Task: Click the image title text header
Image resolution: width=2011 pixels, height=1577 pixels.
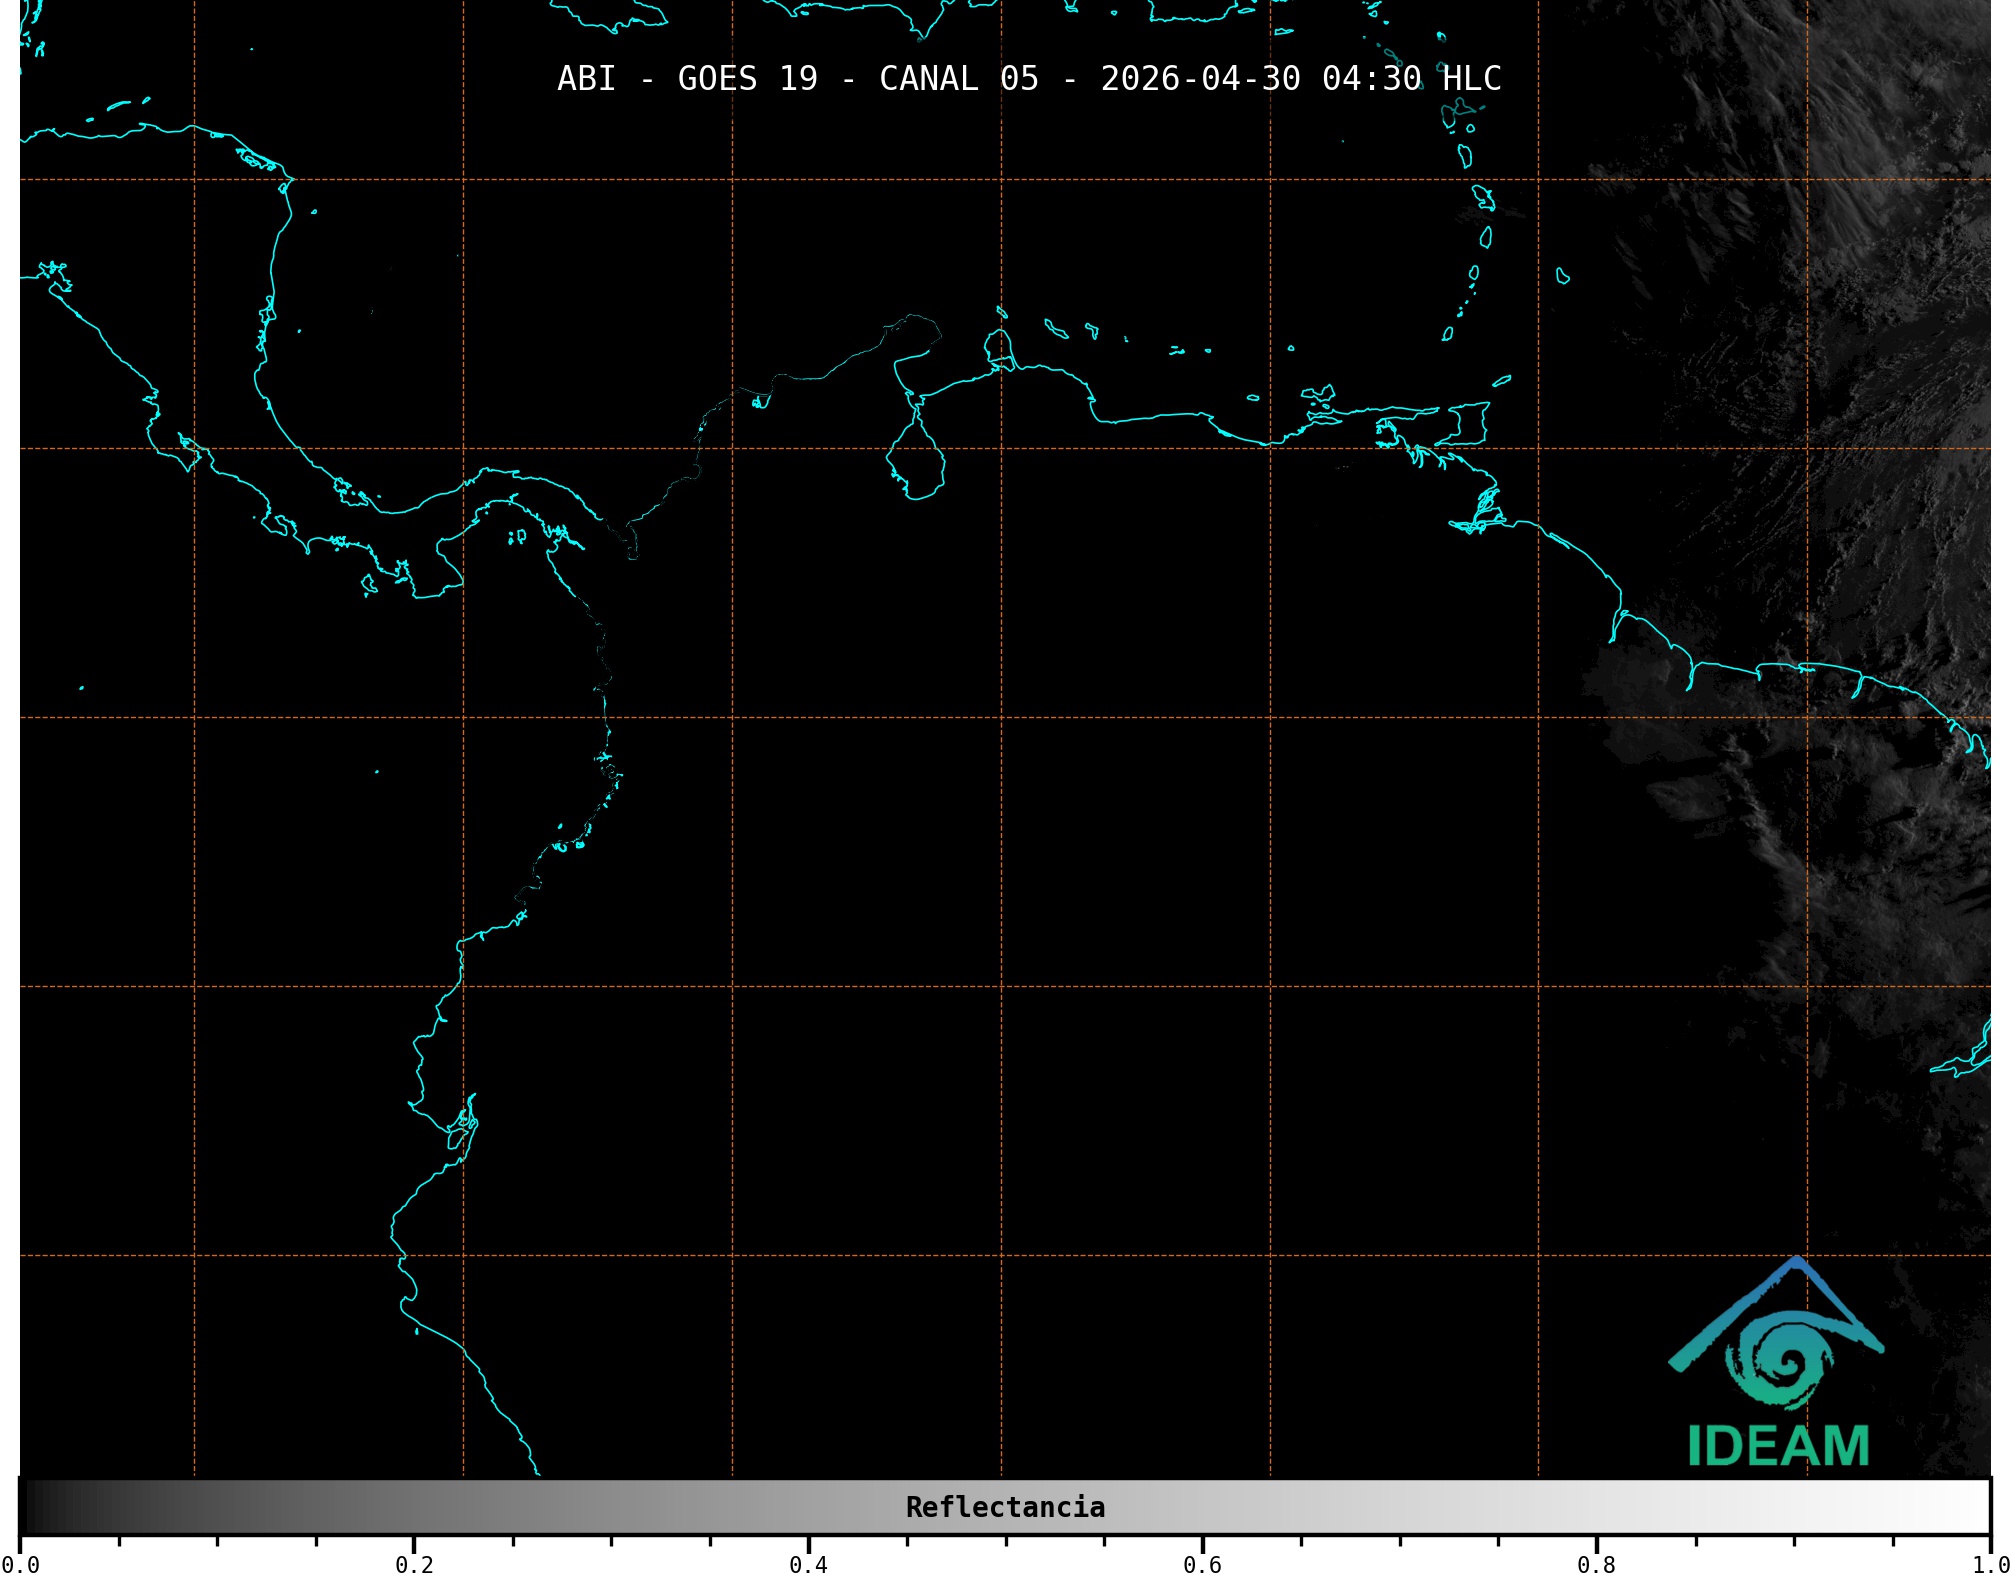Action: (x=1028, y=79)
